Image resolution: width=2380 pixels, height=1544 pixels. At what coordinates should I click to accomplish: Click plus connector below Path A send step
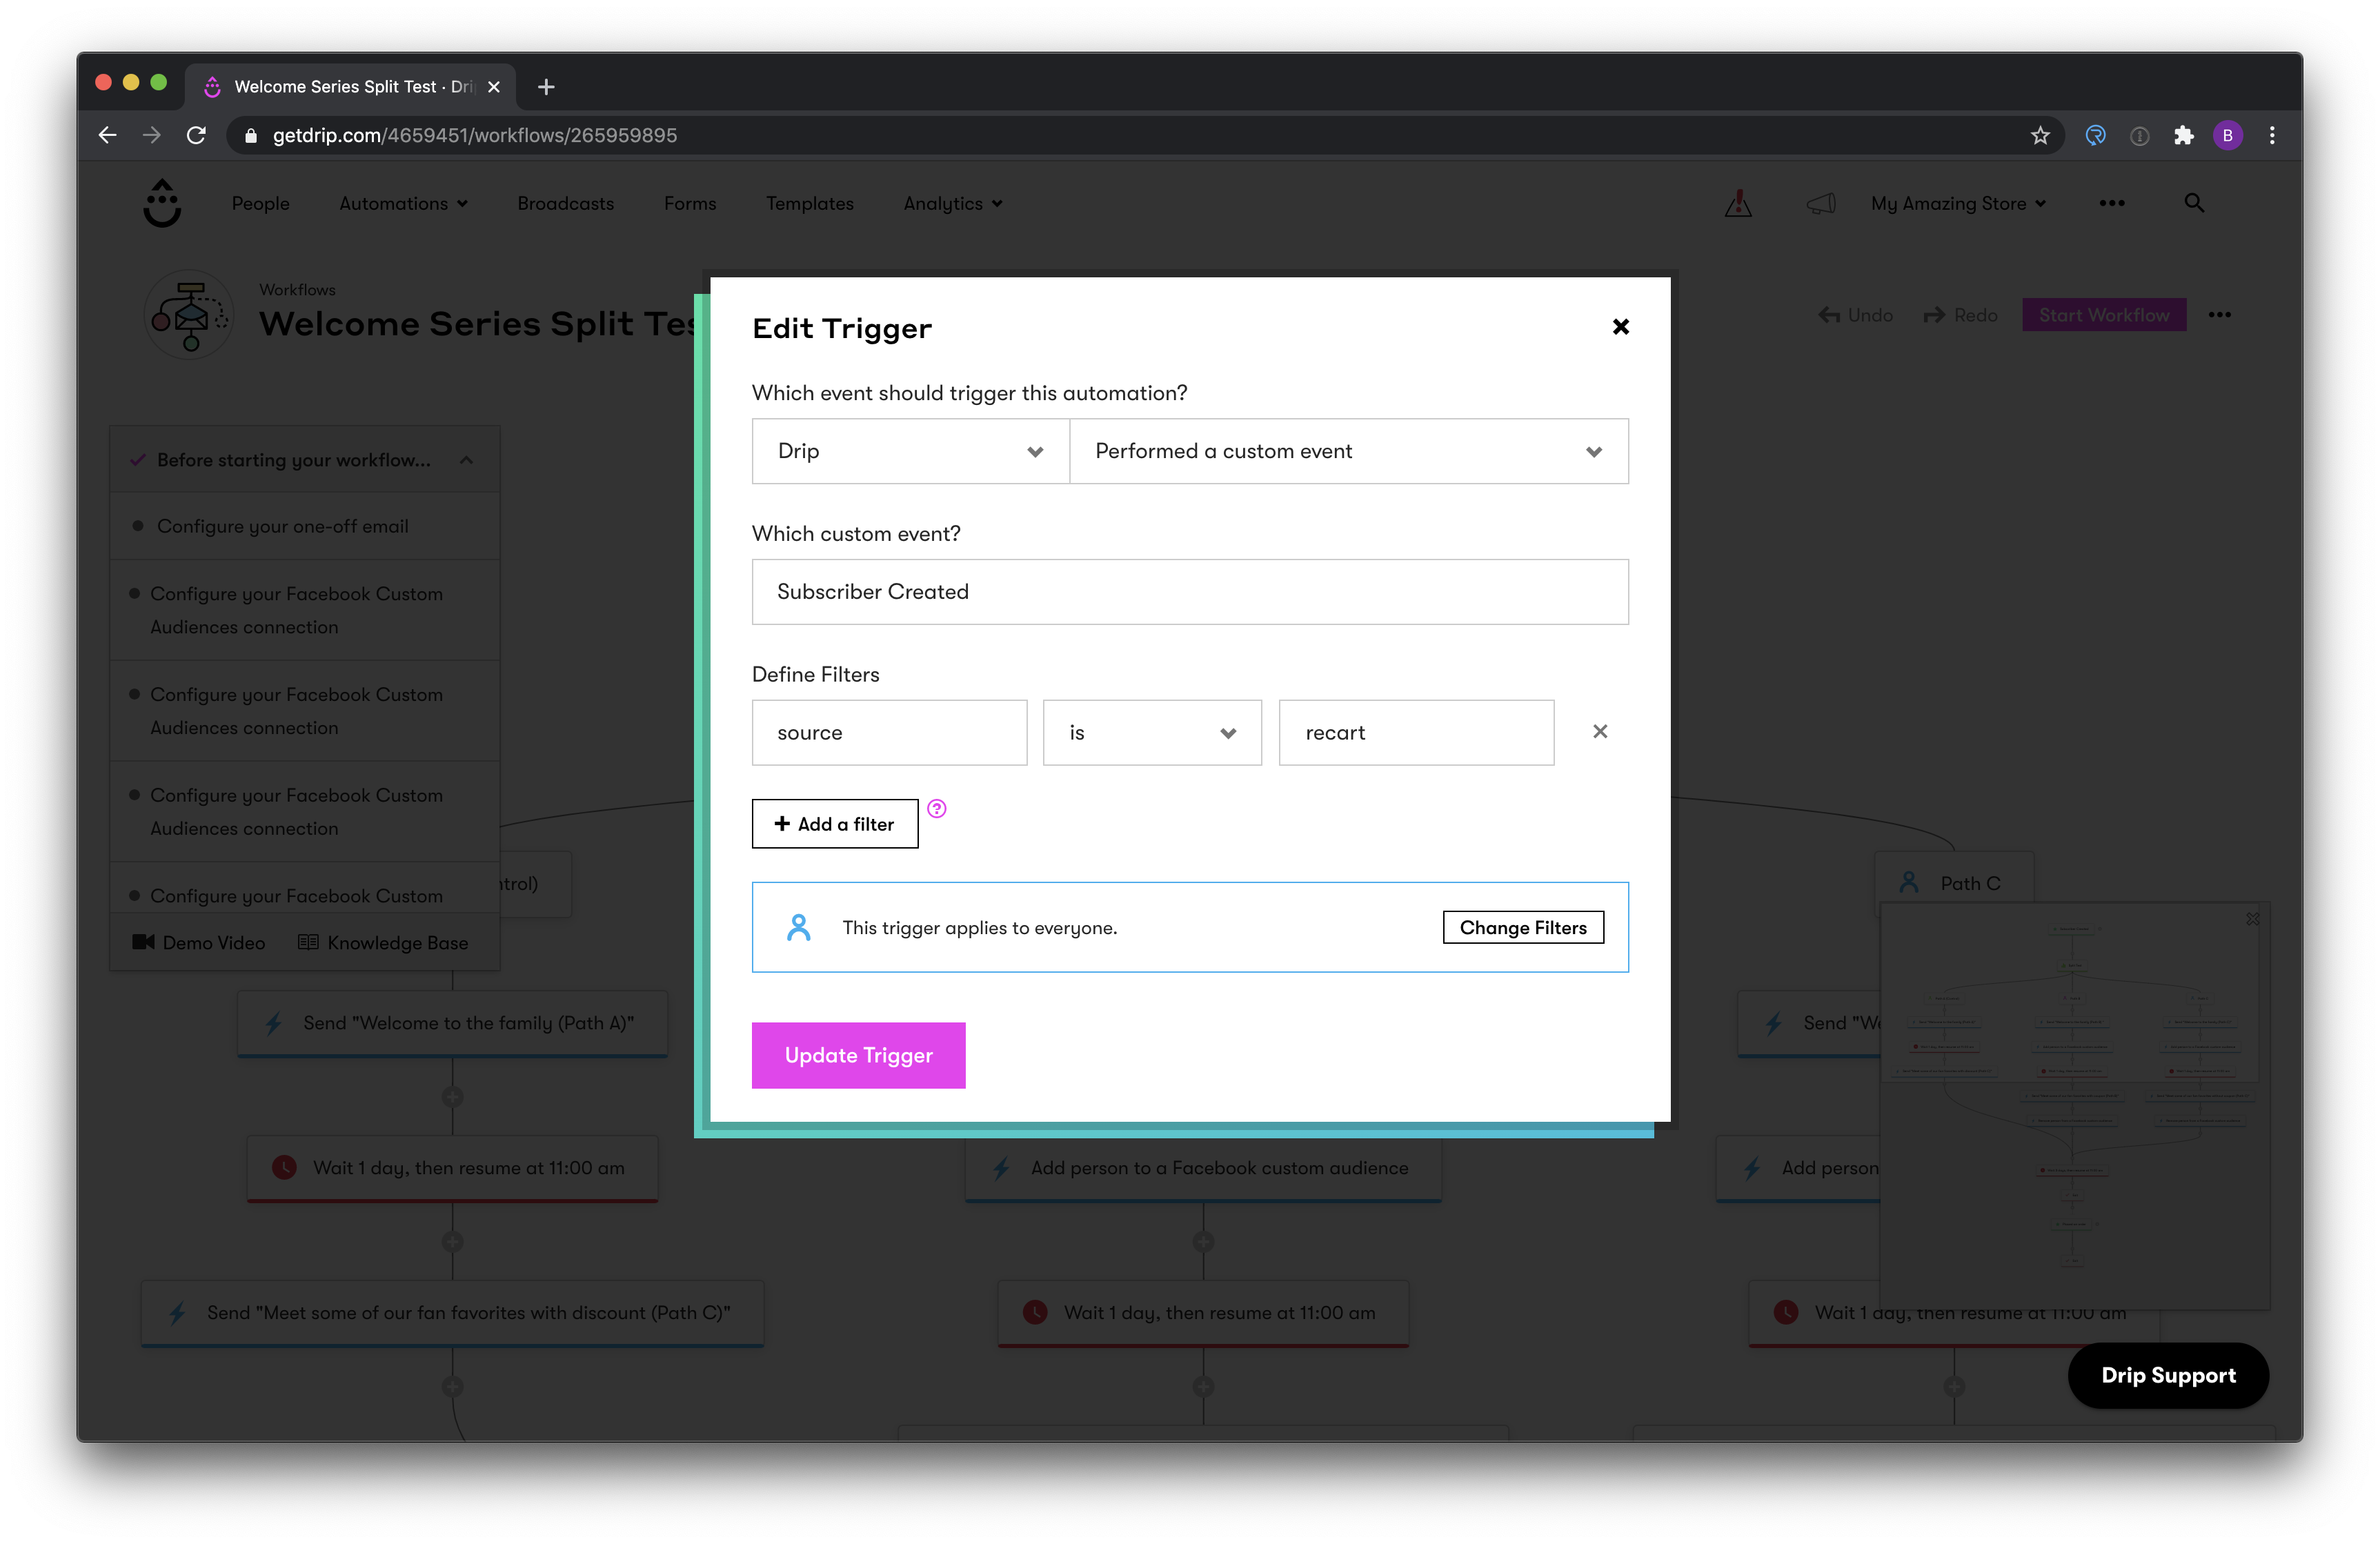tap(452, 1097)
